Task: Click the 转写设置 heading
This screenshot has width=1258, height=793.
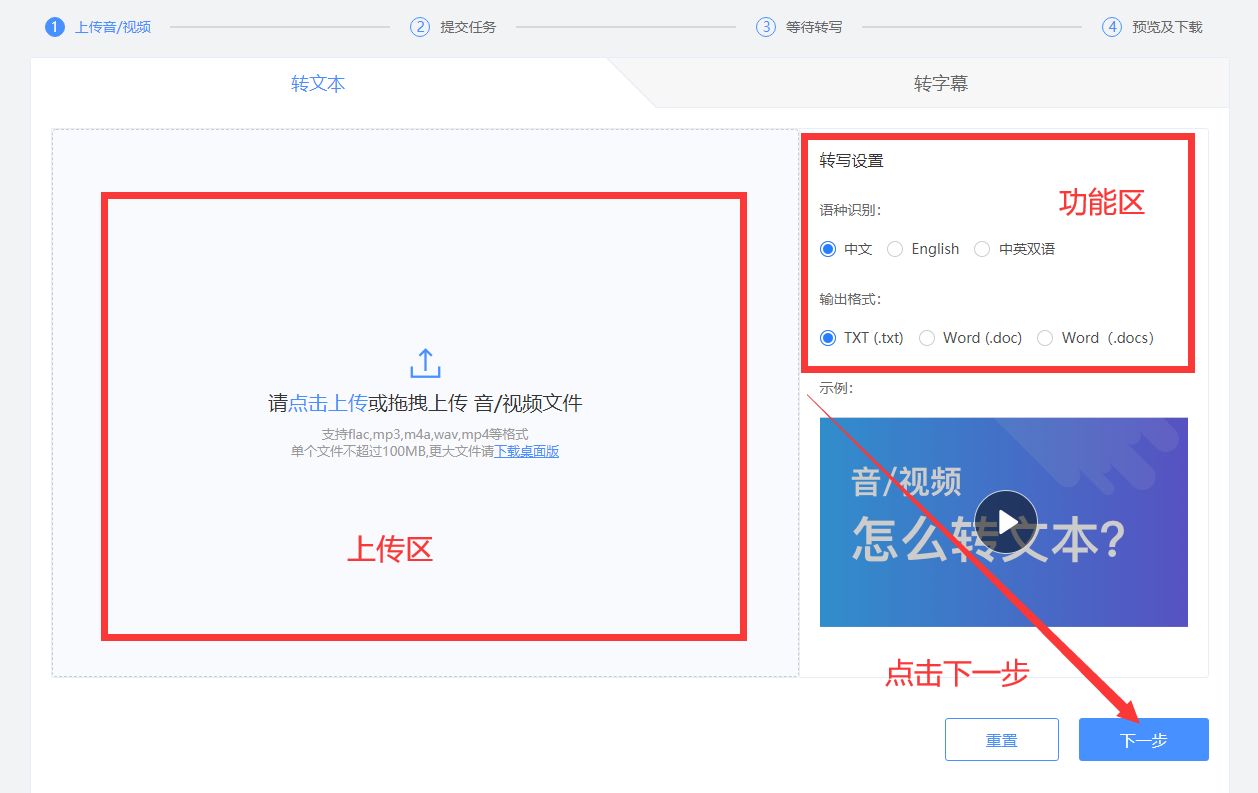Action: pyautogui.click(x=852, y=161)
